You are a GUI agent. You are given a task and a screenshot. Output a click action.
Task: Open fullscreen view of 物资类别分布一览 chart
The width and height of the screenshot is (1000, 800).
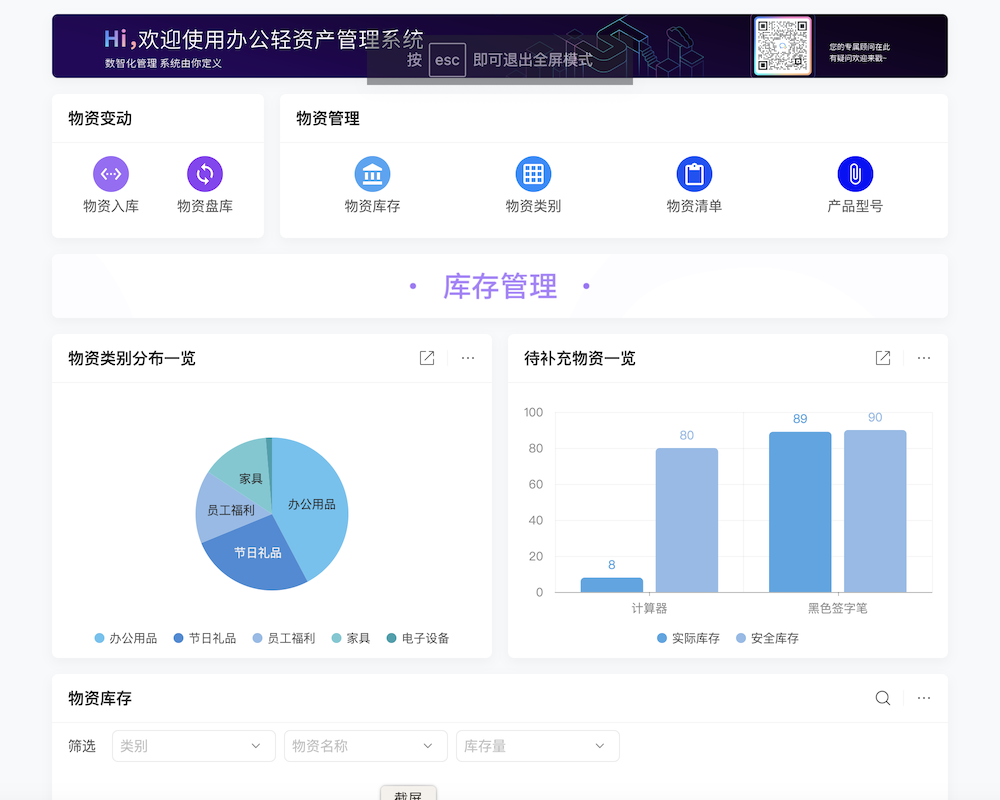427,358
